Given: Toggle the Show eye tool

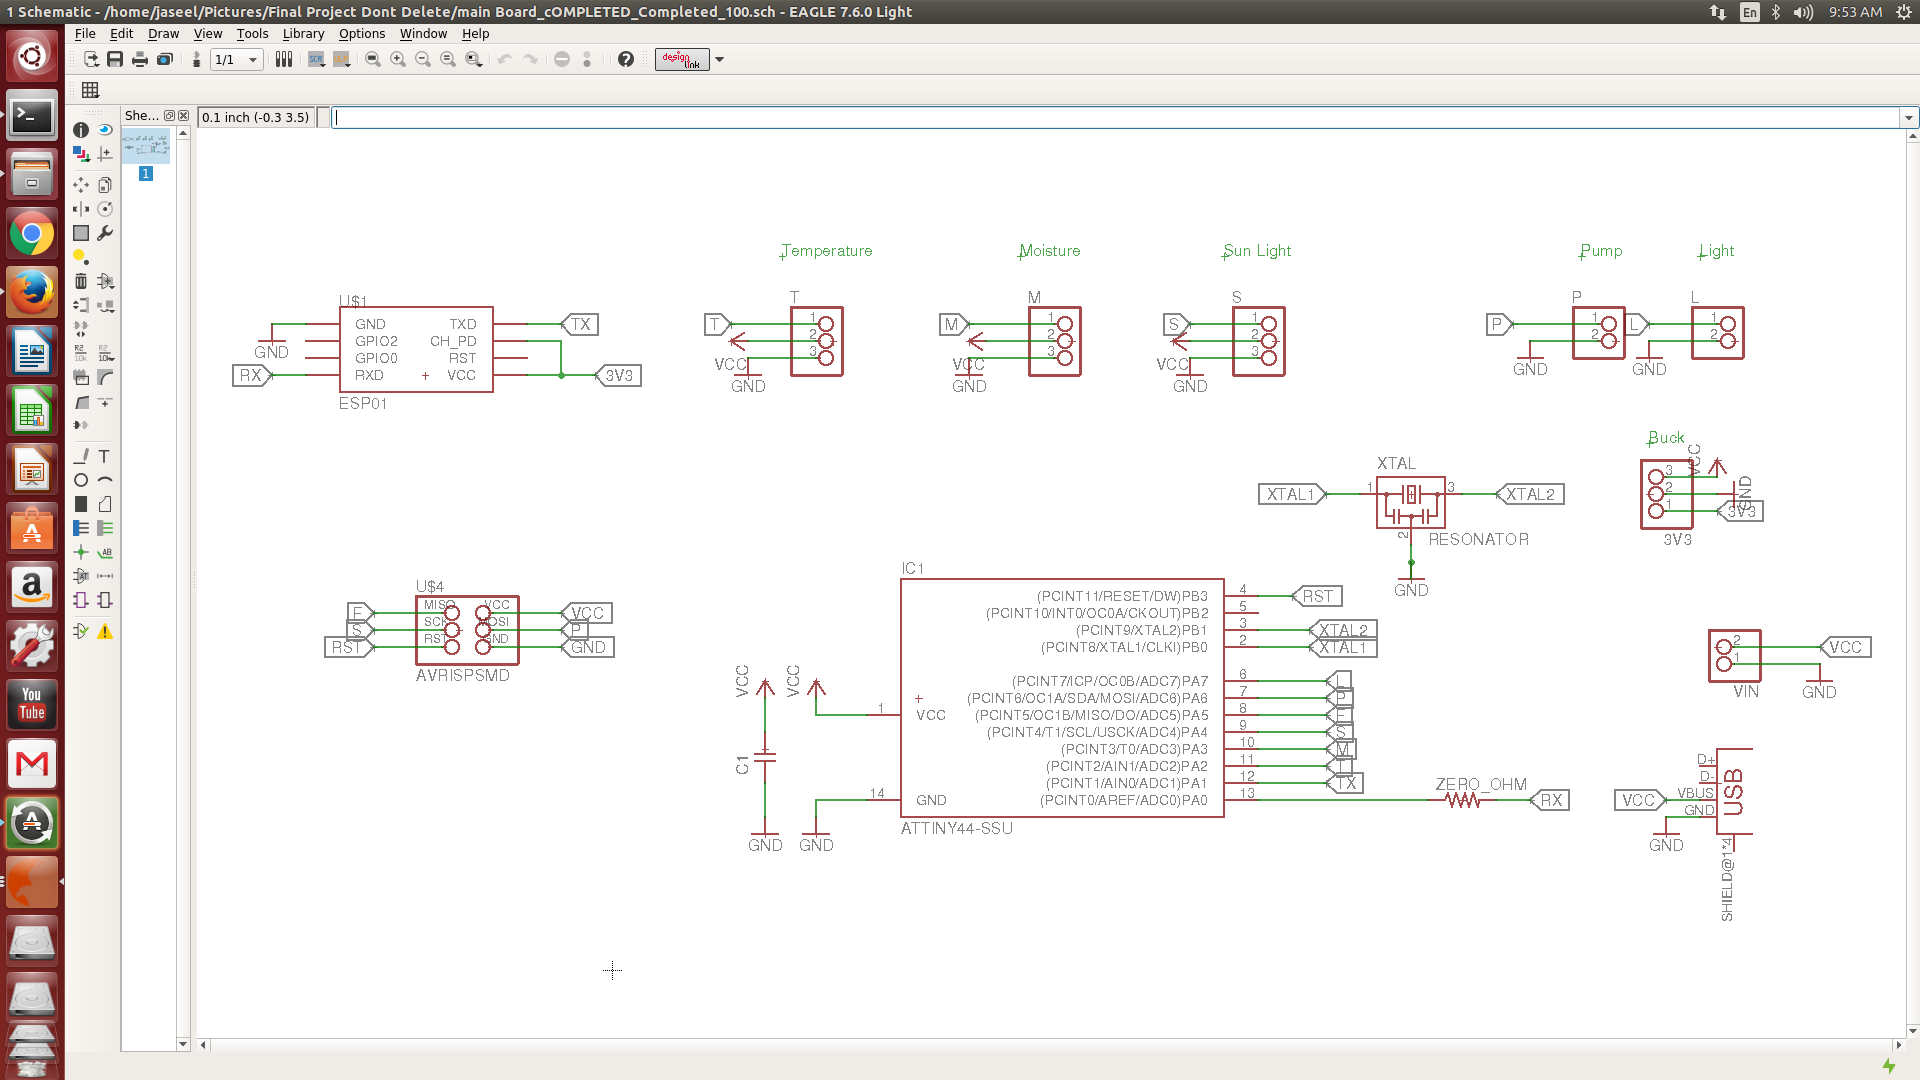Looking at the screenshot, I should coord(104,130).
